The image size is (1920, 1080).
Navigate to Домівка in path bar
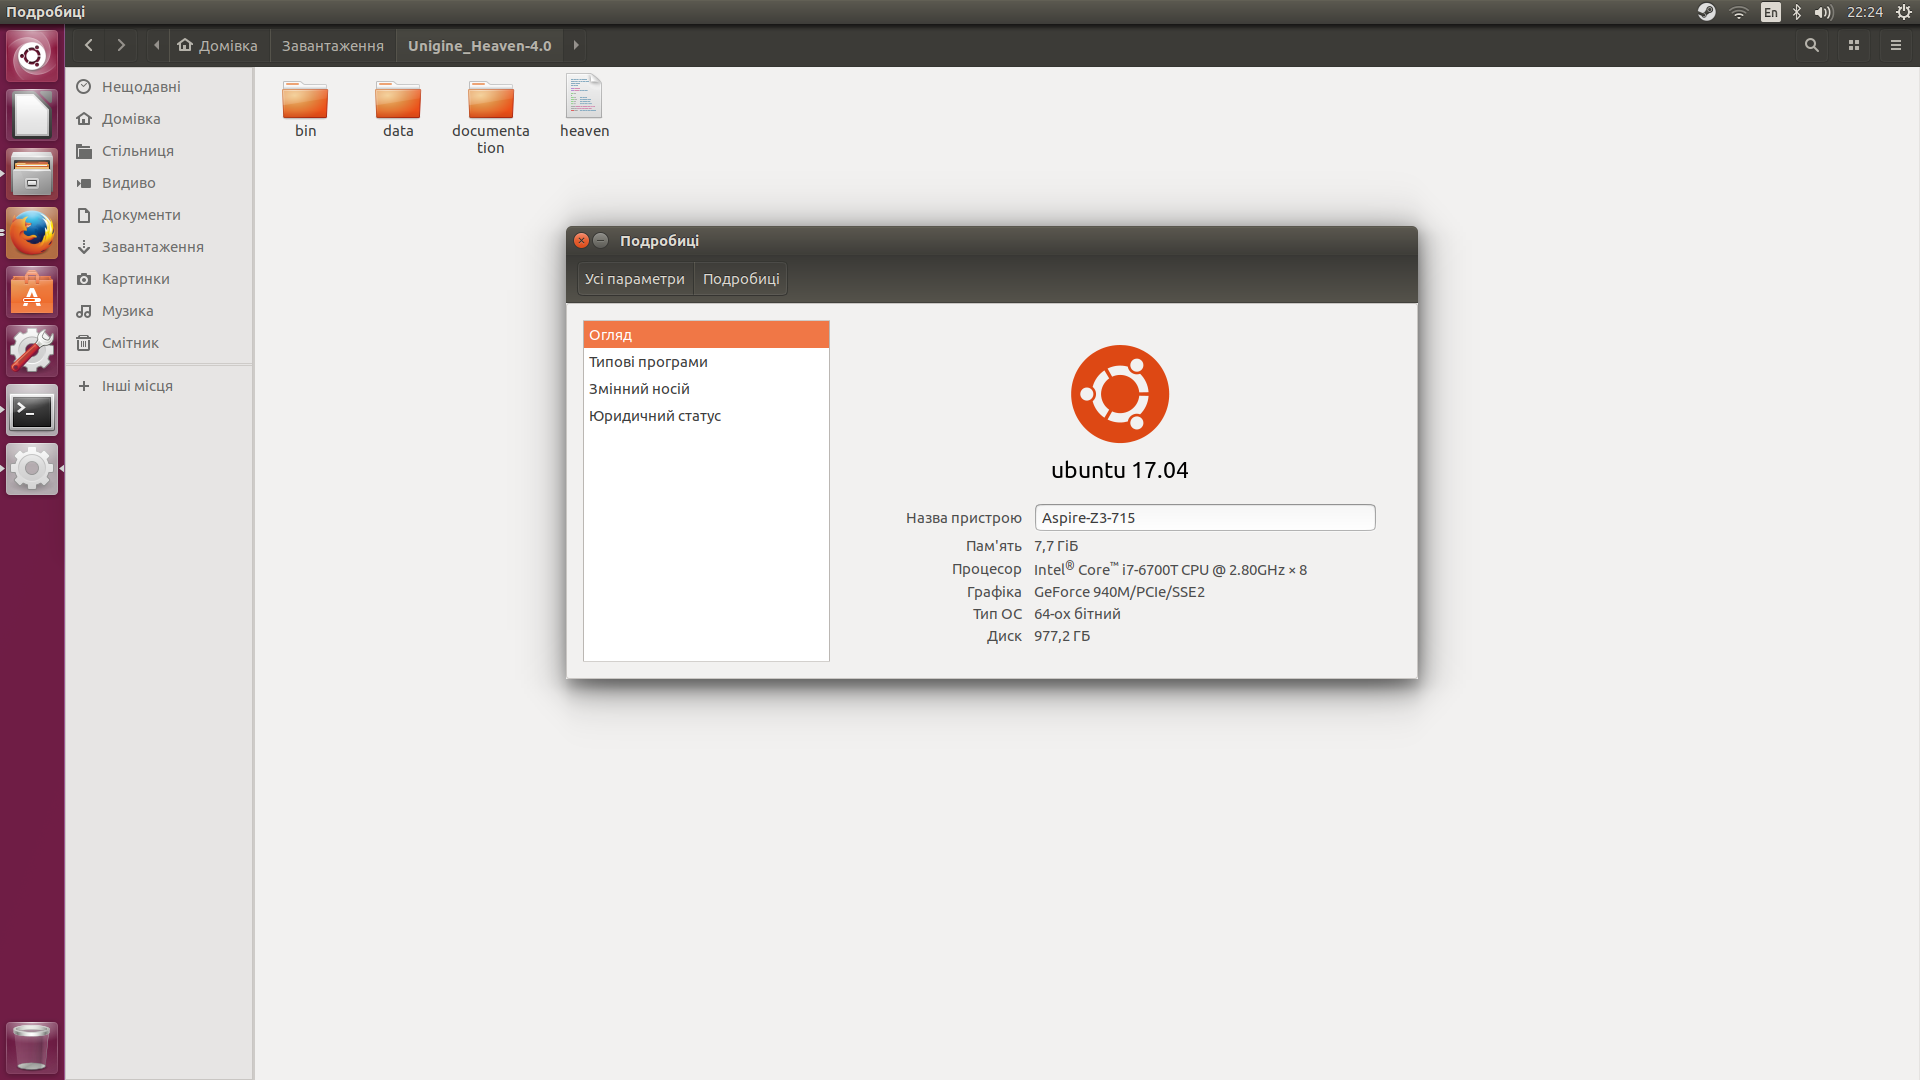[x=218, y=45]
